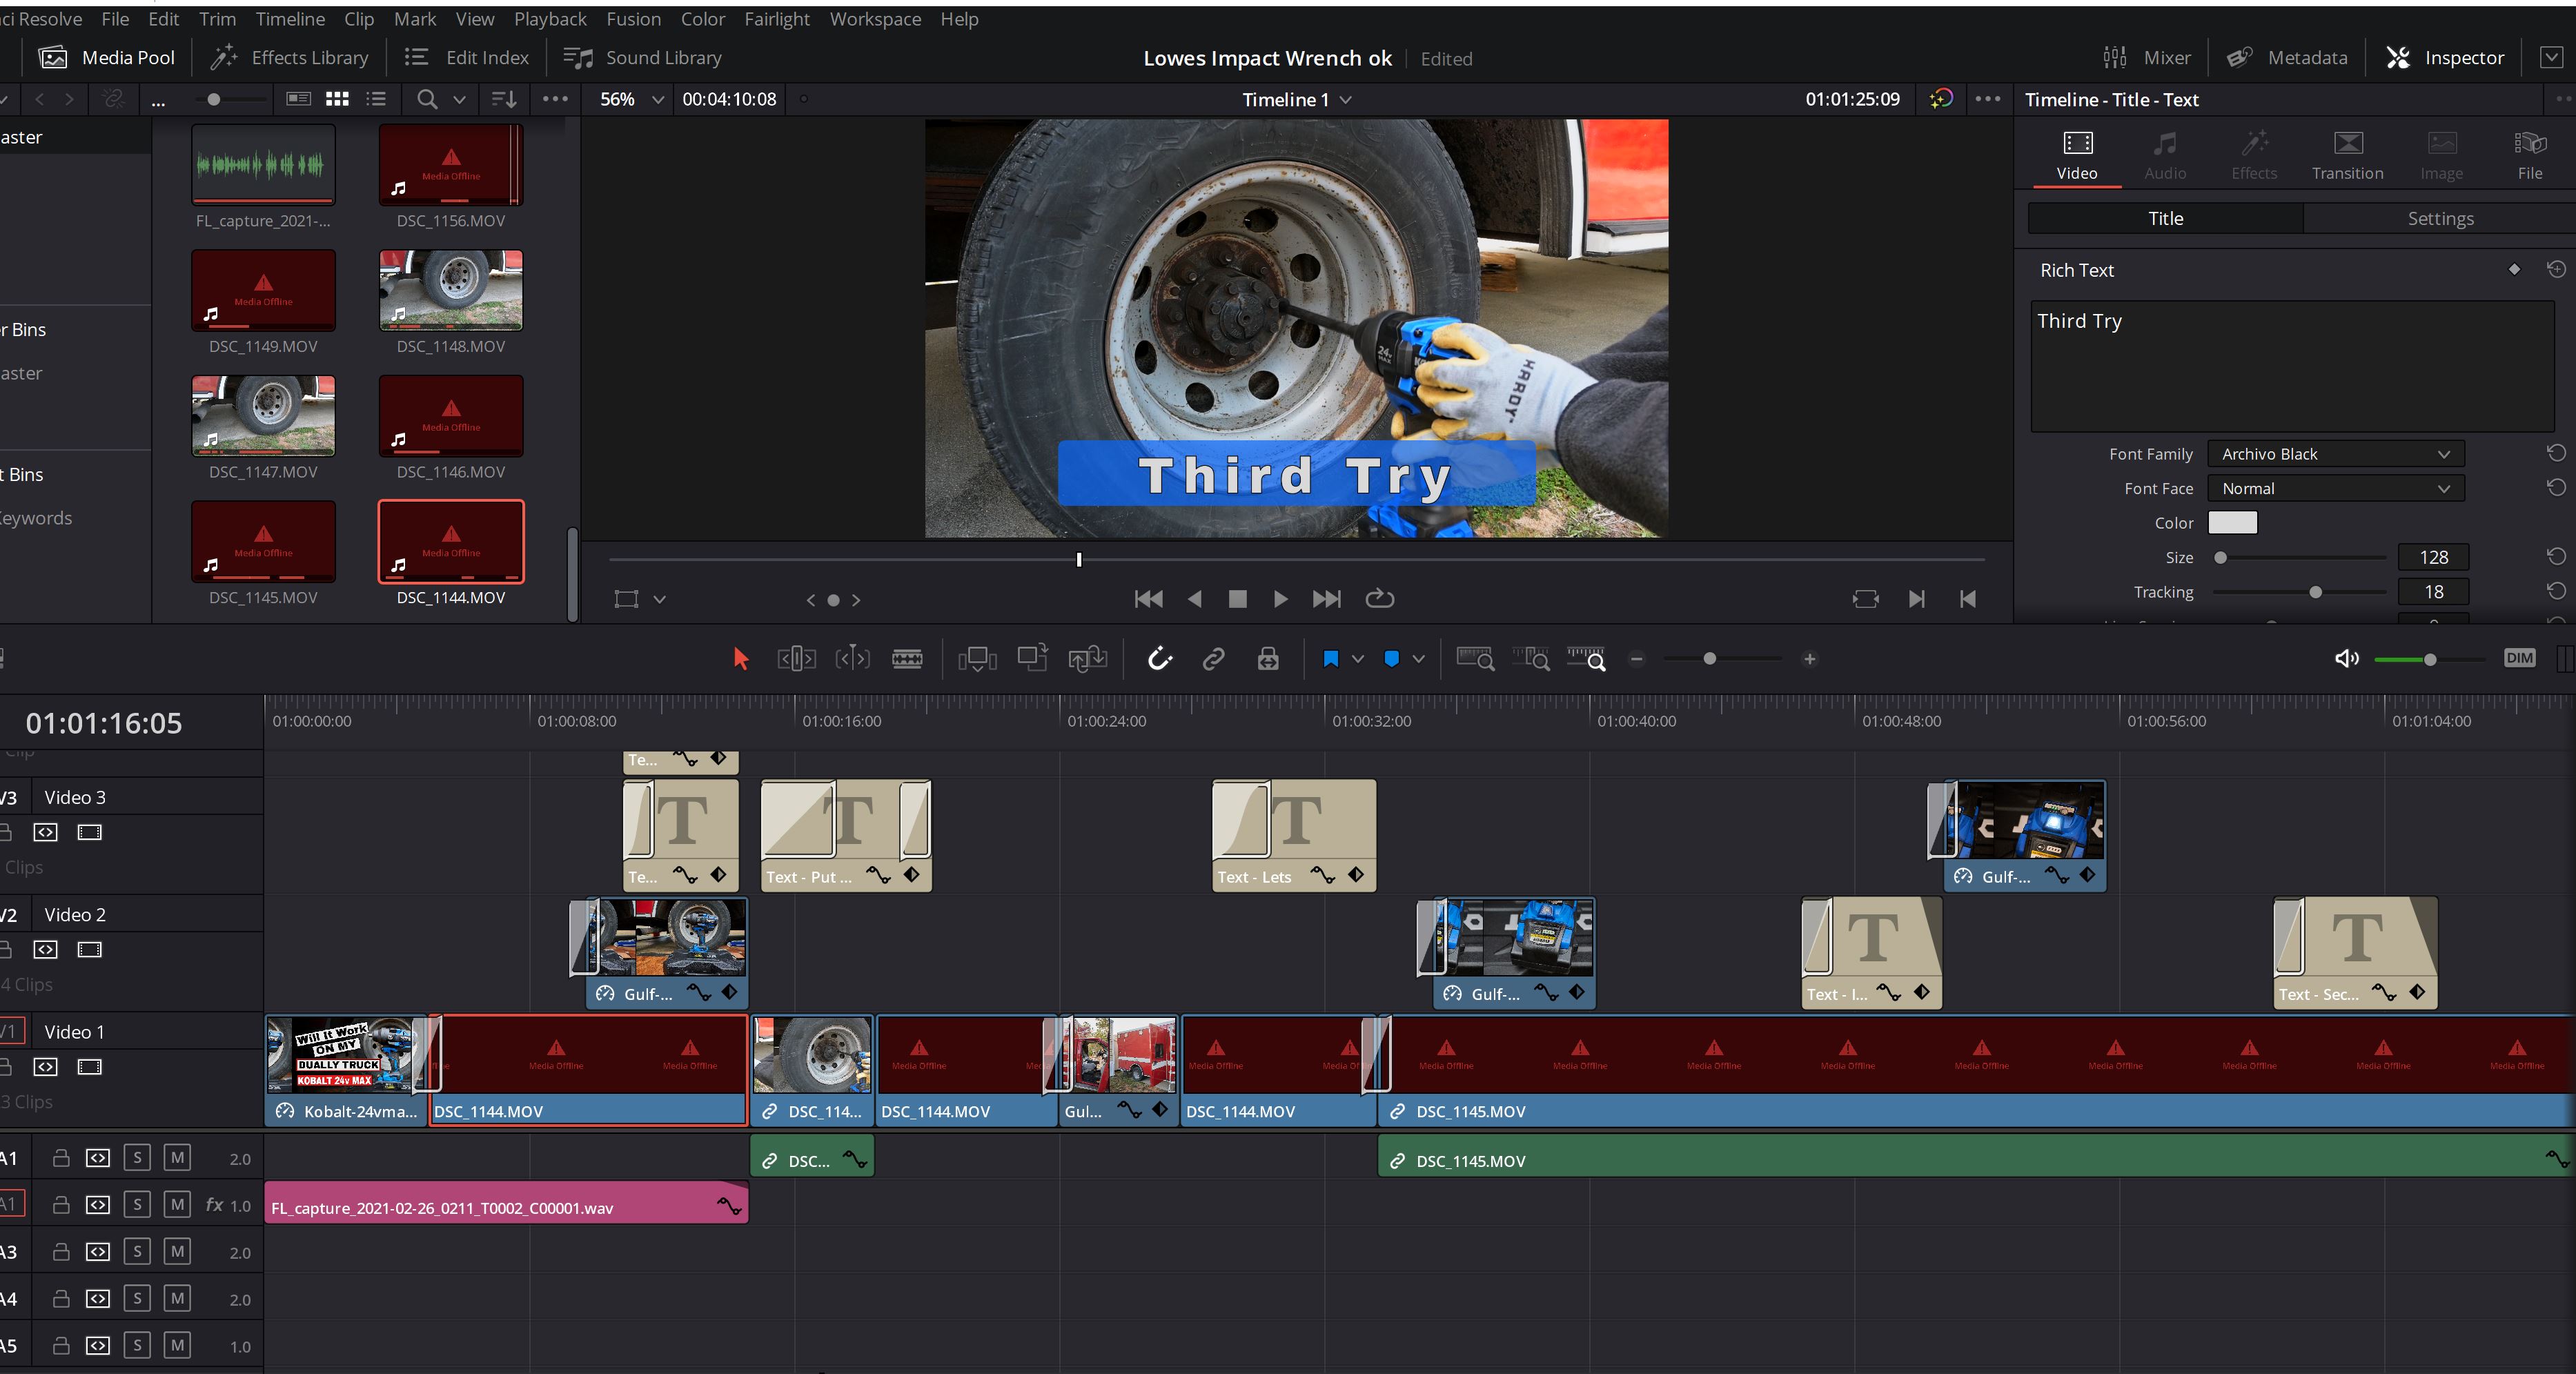Click the Rich Text input field
The image size is (2576, 1374).
click(x=2292, y=366)
